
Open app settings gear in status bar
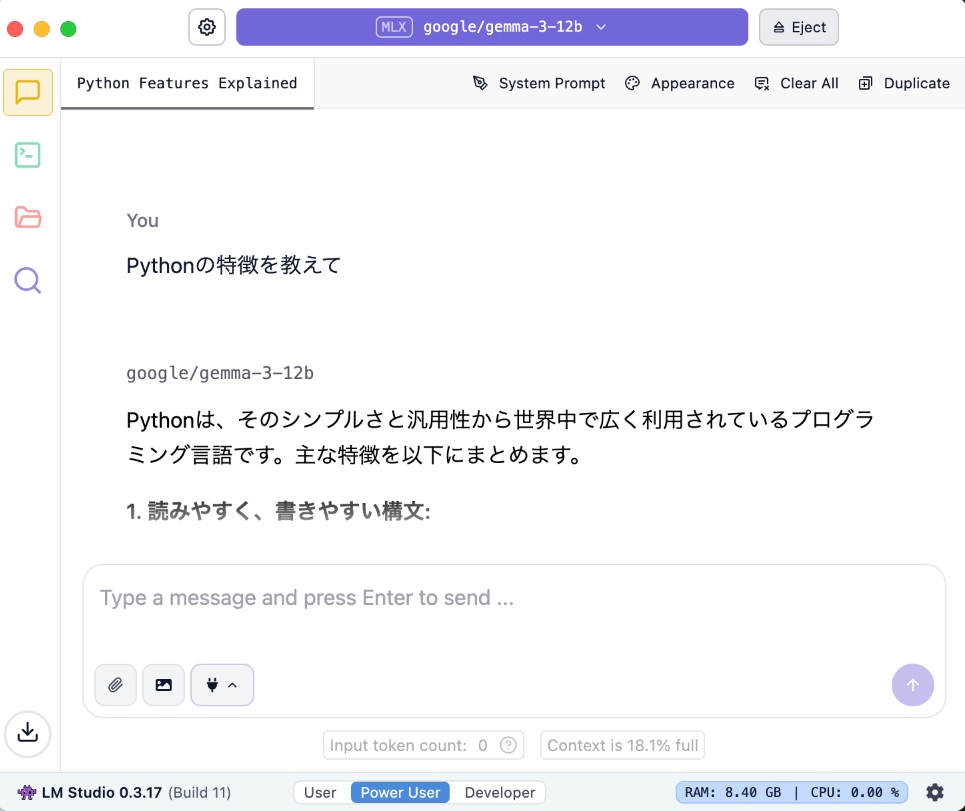[935, 792]
